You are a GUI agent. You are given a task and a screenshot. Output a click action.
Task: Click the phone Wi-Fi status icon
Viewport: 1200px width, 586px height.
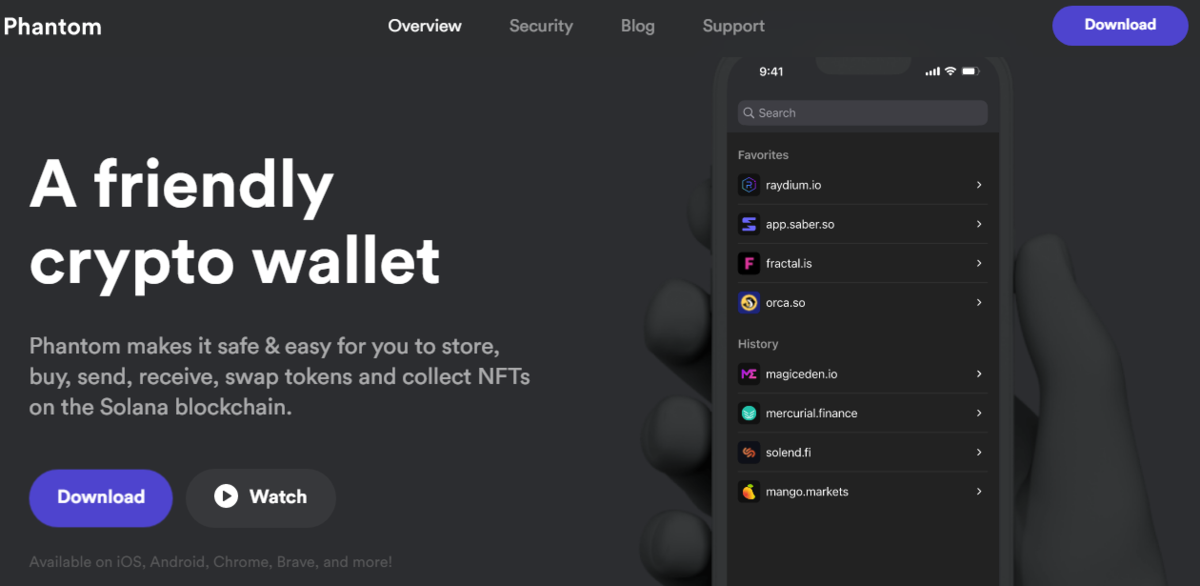[x=951, y=71]
